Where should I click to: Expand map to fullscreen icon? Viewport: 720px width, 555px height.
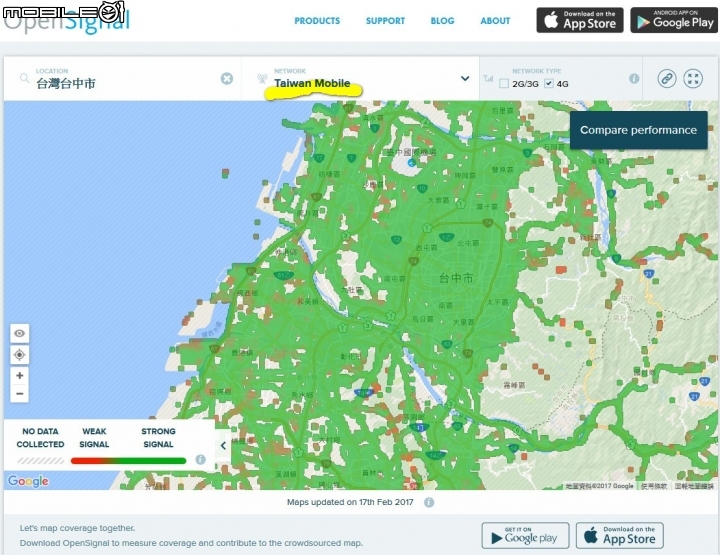point(693,78)
